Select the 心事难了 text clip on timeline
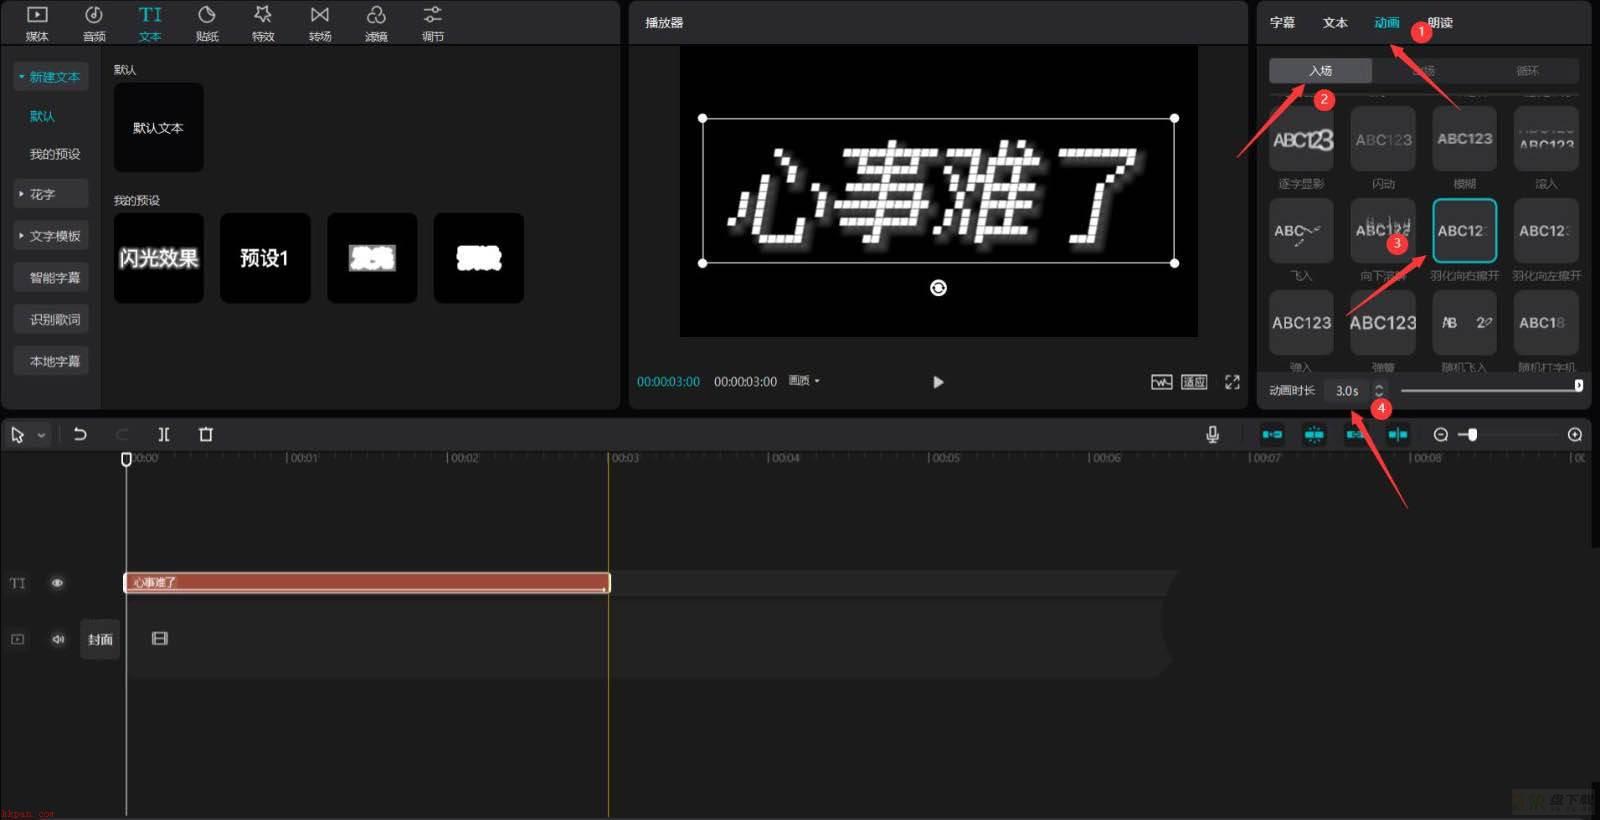The height and width of the screenshot is (820, 1600). (x=366, y=582)
